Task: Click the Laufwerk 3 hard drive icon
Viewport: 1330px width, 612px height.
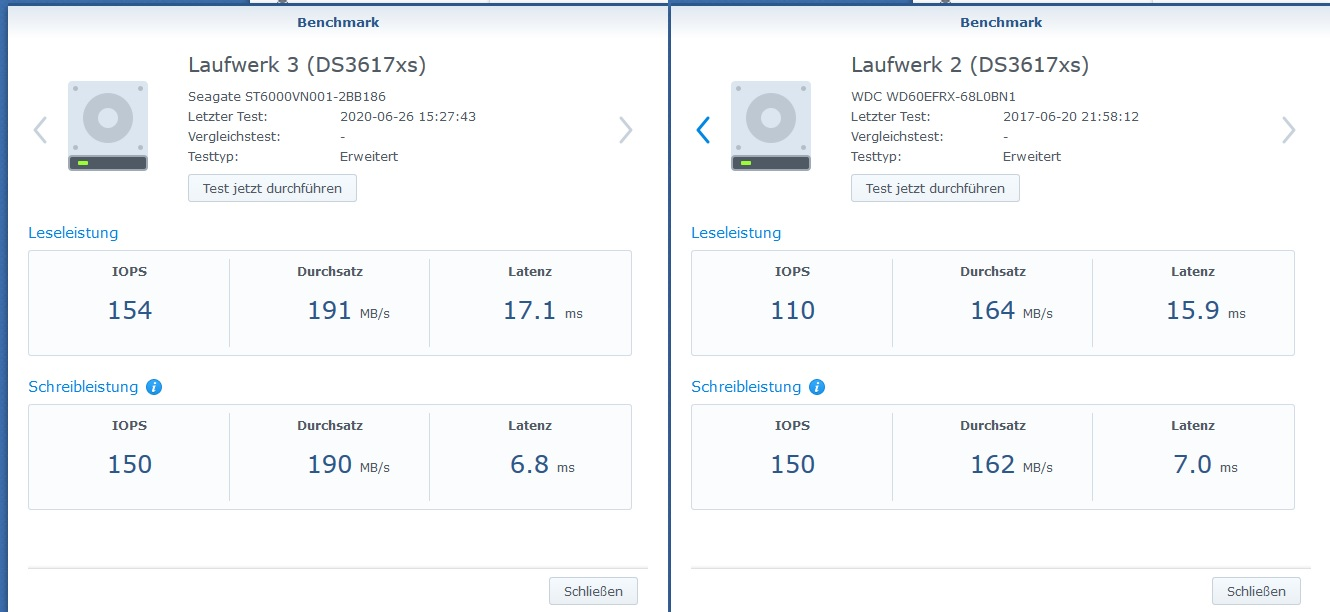Action: (x=108, y=126)
